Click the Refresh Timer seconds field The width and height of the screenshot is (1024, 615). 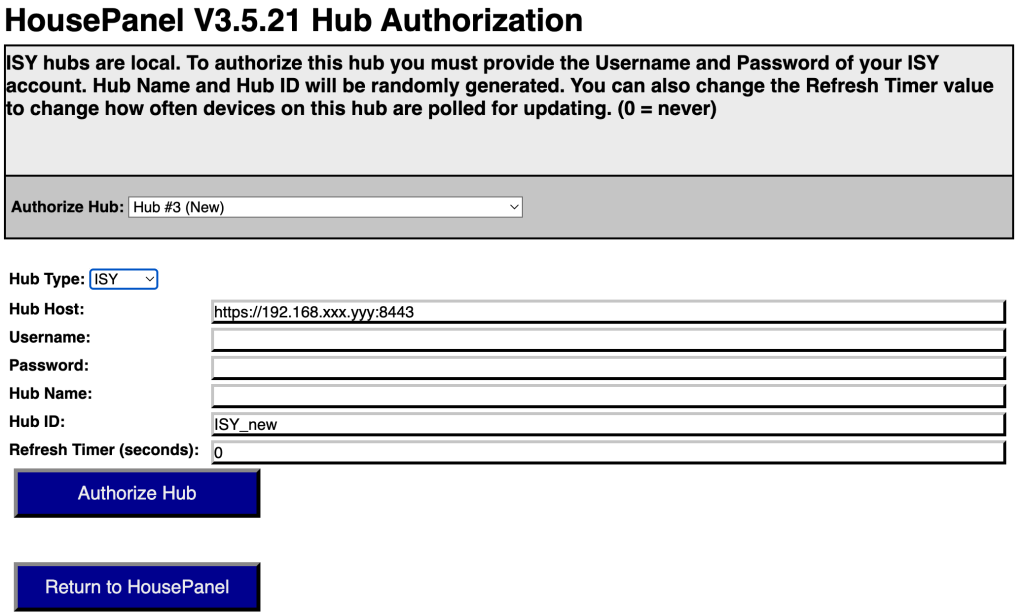coord(607,452)
